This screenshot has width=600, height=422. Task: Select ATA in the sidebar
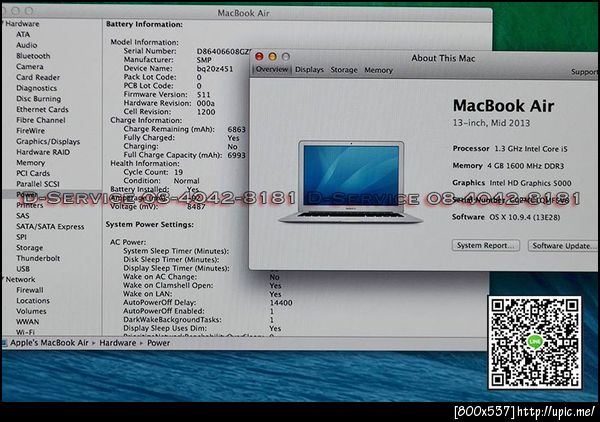tap(23, 34)
